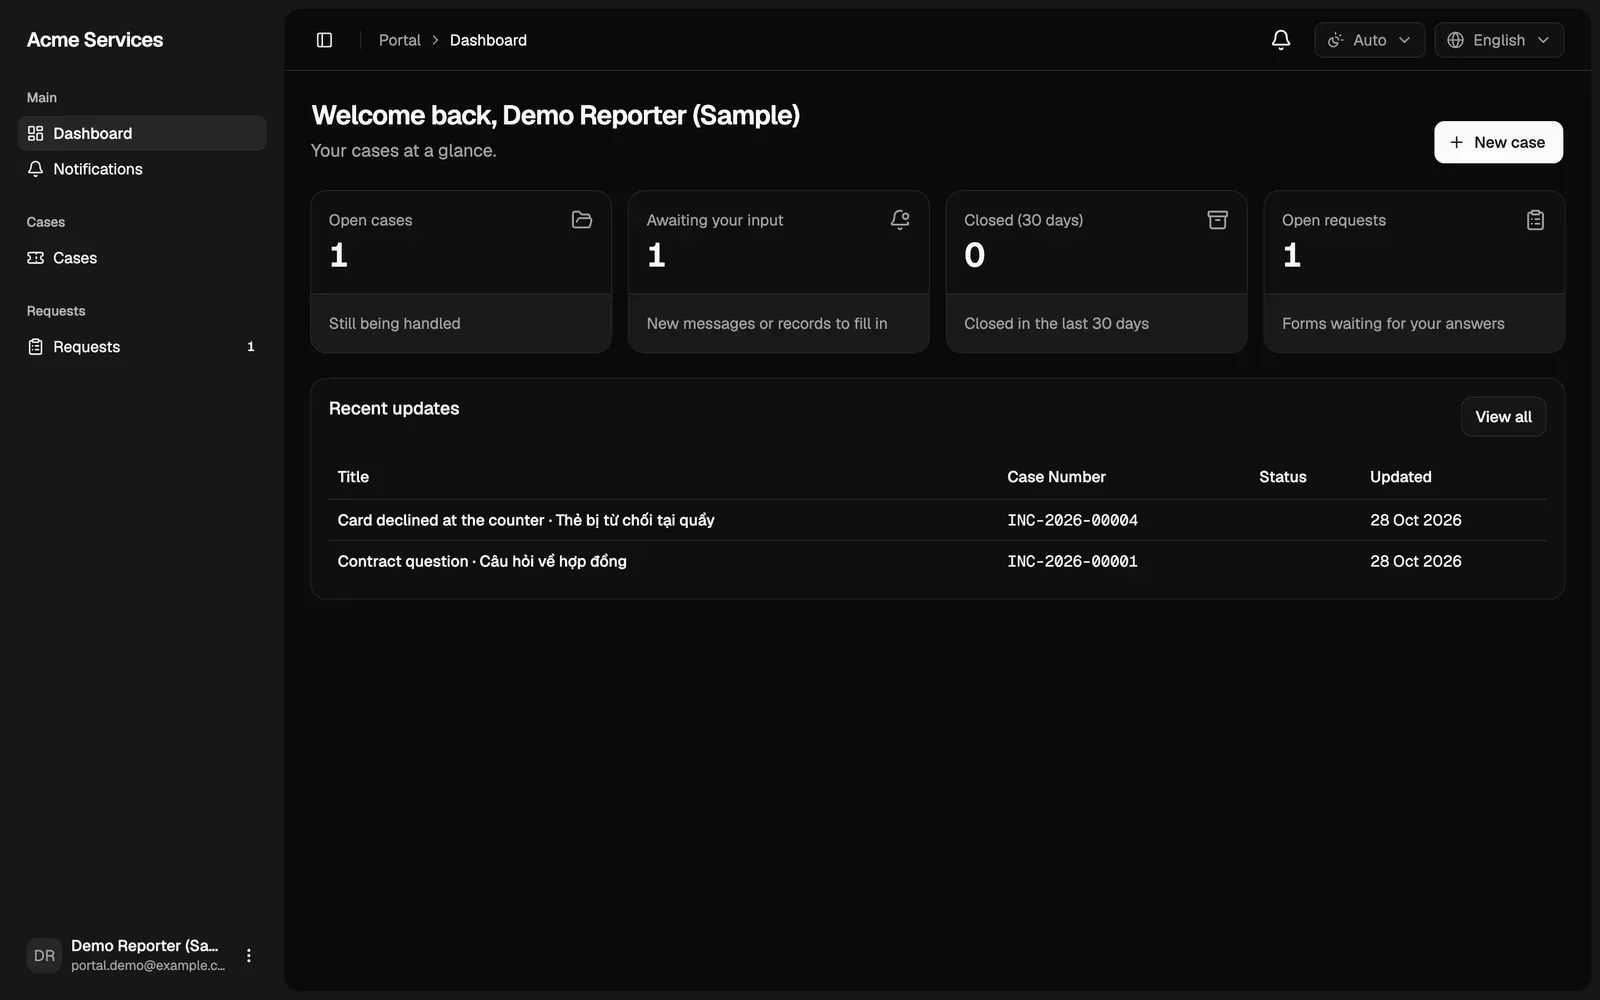The height and width of the screenshot is (1000, 1600).
Task: Open Requests in the sidebar
Action: [x=142, y=347]
